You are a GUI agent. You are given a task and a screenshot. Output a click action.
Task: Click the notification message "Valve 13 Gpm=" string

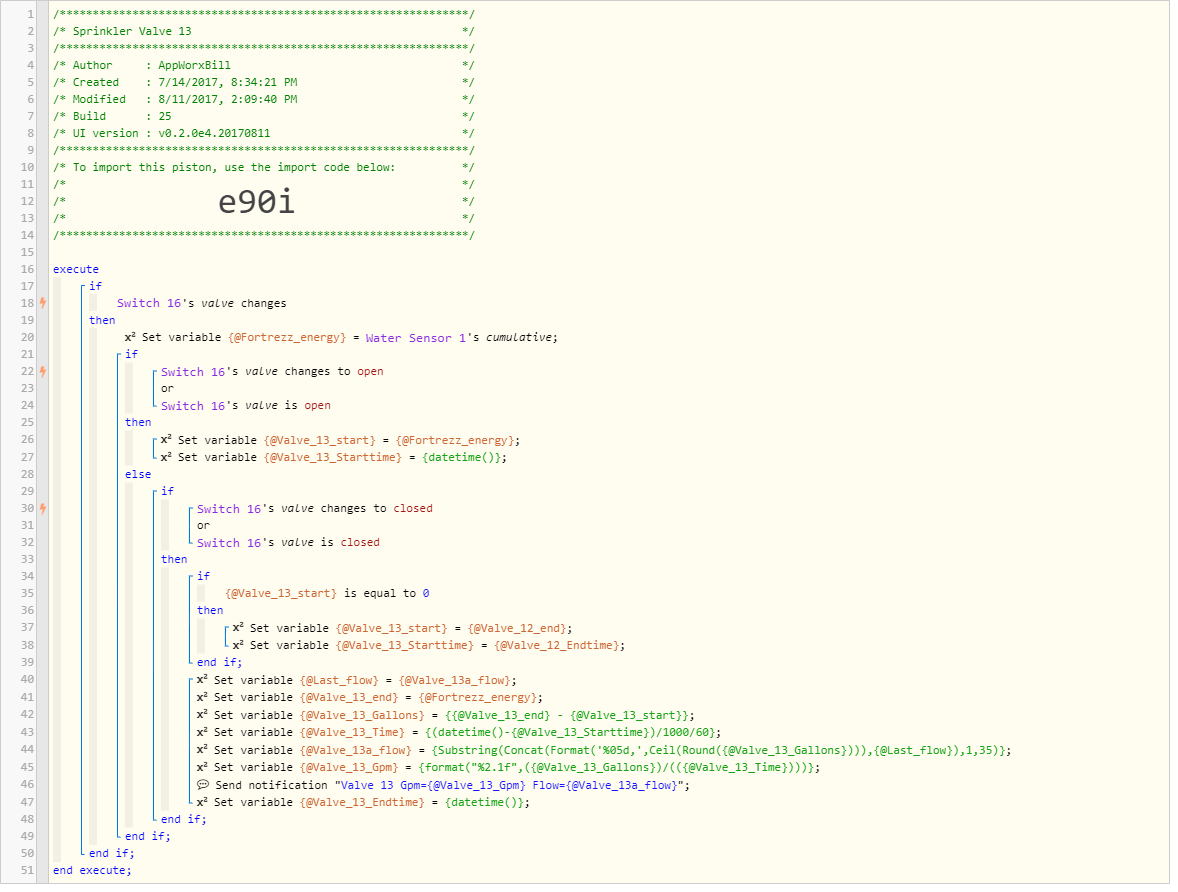click(x=511, y=785)
